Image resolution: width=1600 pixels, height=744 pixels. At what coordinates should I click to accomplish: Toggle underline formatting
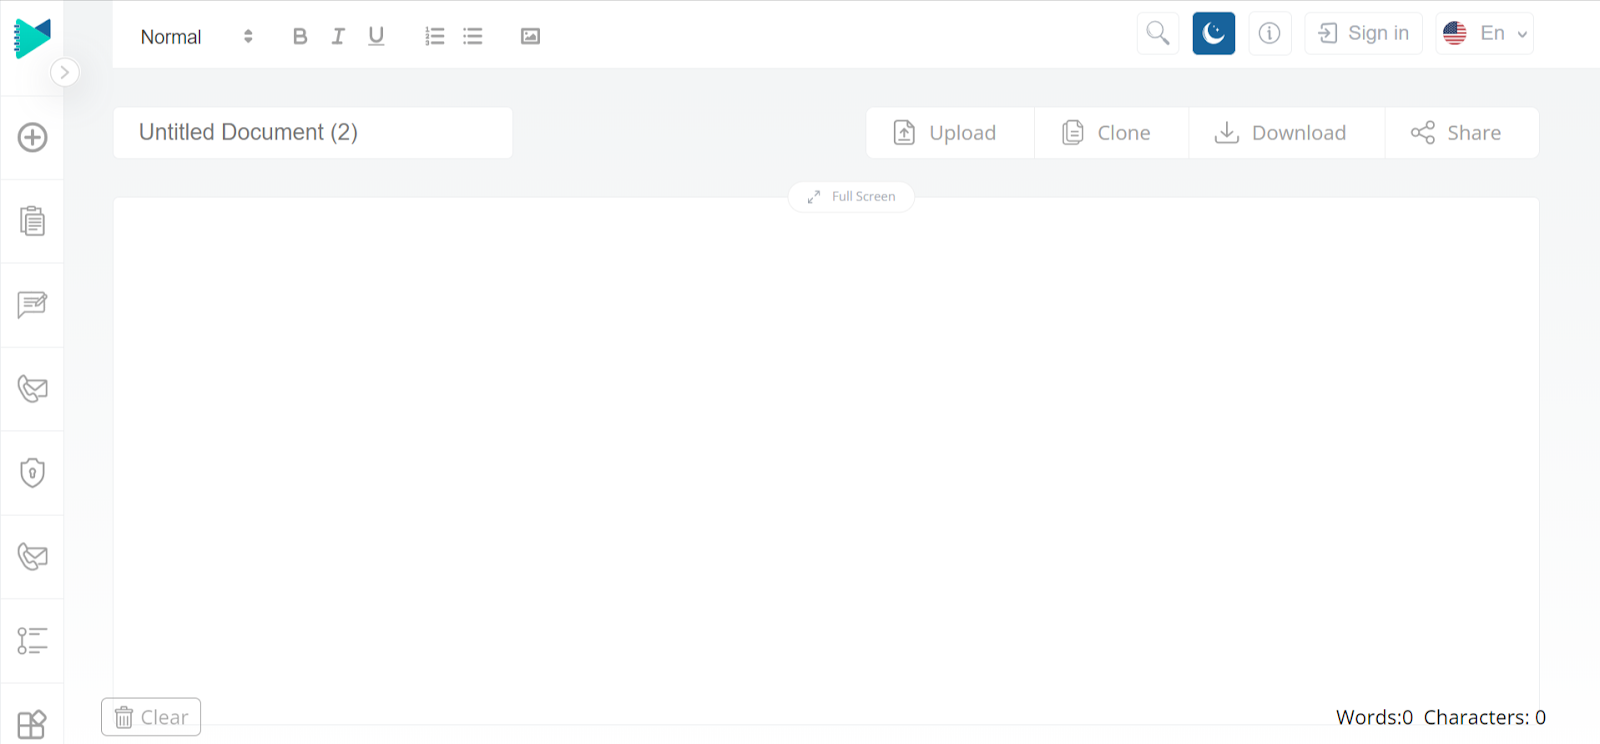pyautogui.click(x=376, y=36)
